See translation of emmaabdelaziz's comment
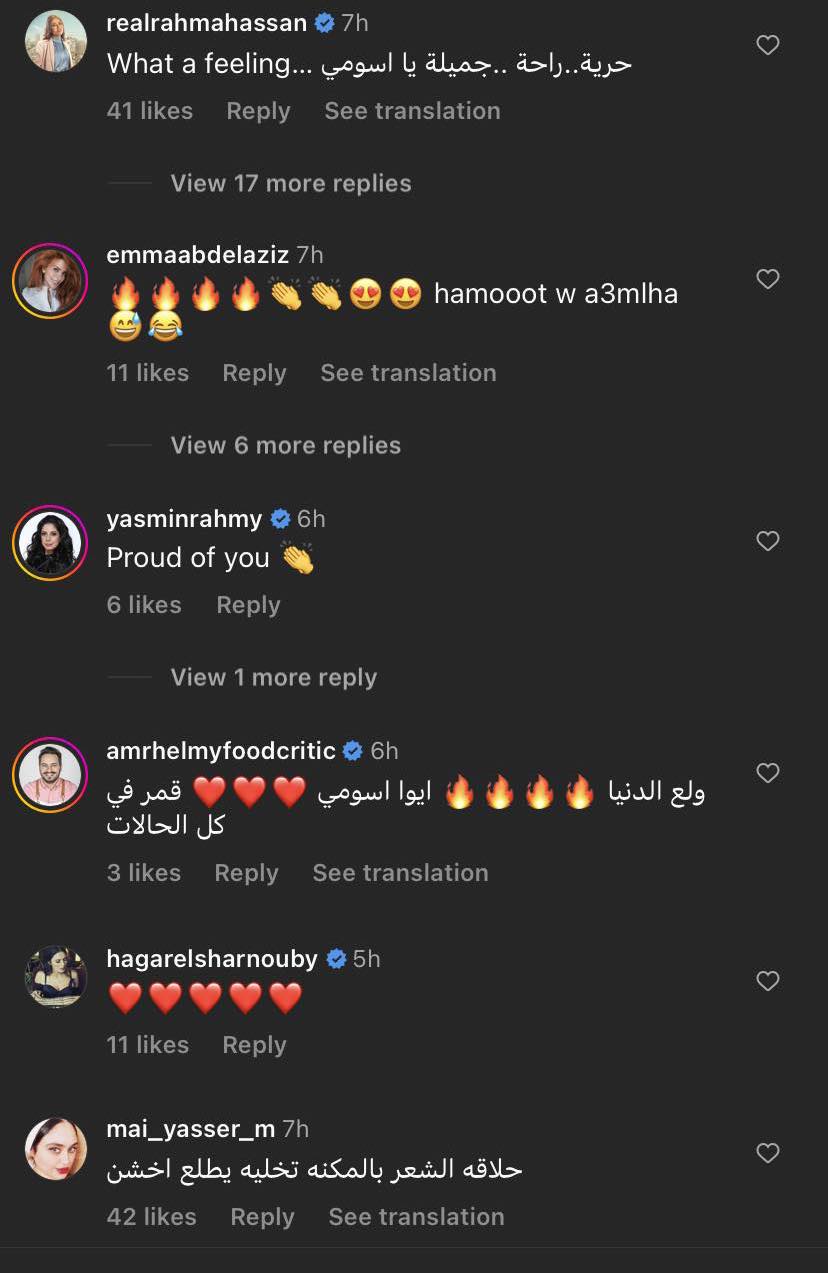The height and width of the screenshot is (1273, 828). 408,373
